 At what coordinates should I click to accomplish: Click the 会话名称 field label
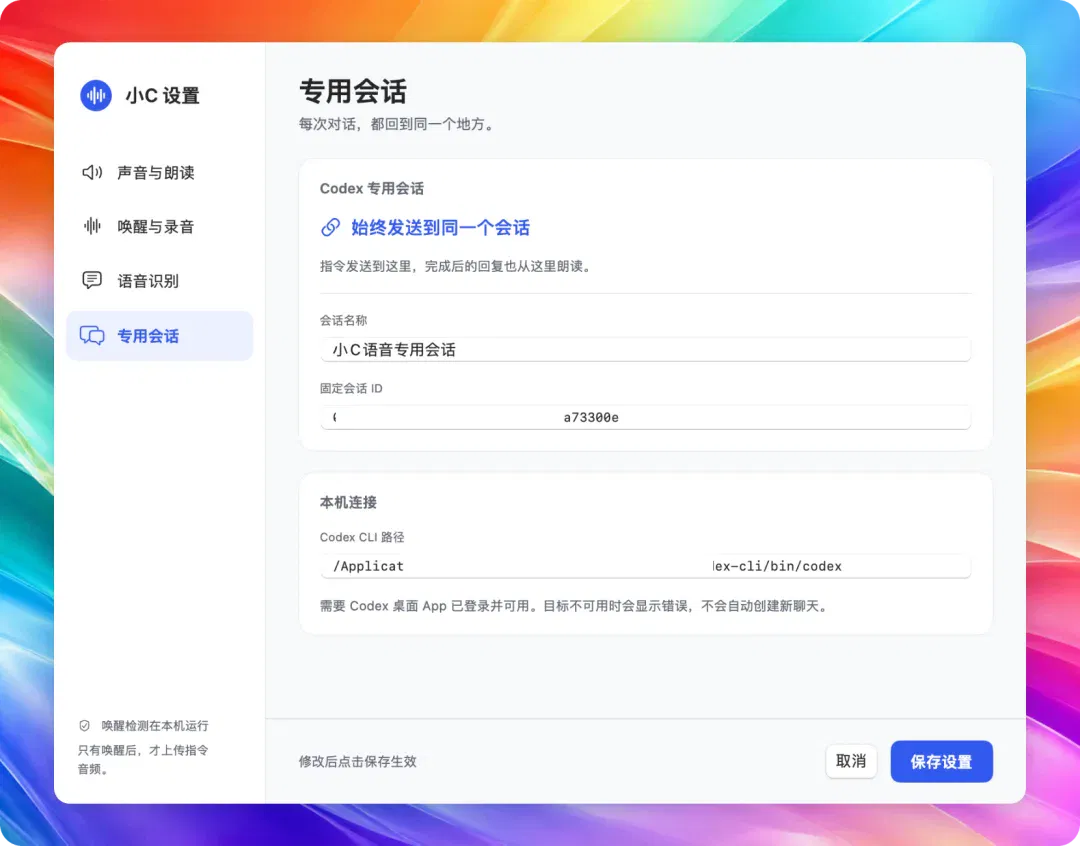344,320
